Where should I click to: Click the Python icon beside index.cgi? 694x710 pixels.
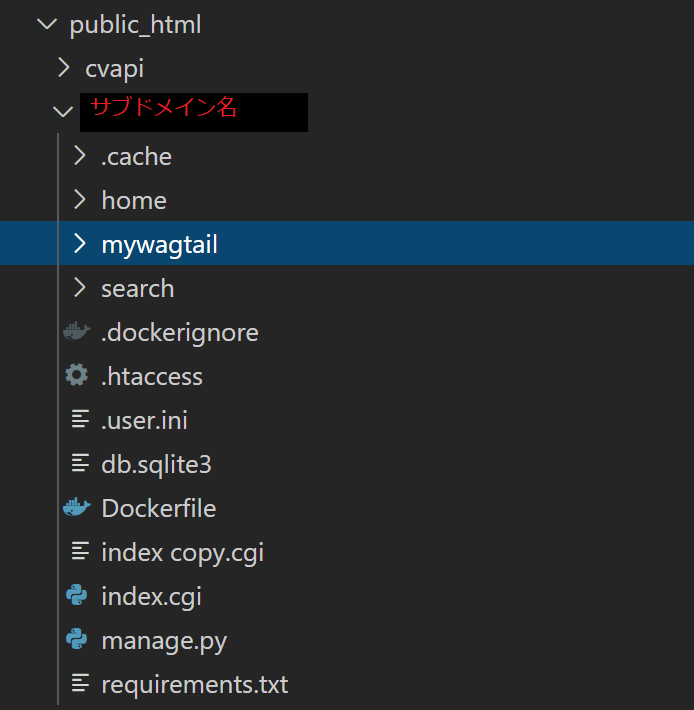(x=76, y=596)
